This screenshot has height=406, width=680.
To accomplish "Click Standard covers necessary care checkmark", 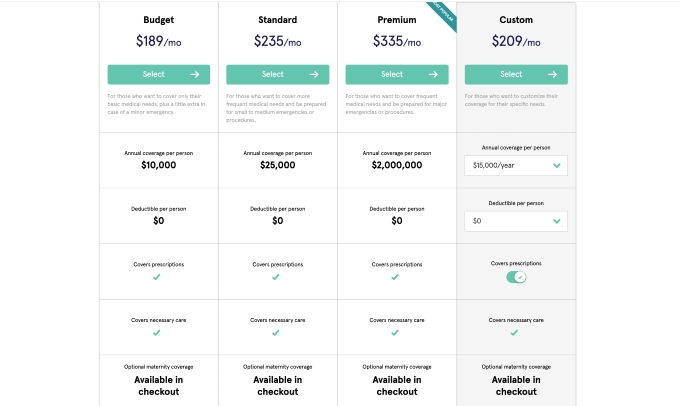I will (x=276, y=333).
